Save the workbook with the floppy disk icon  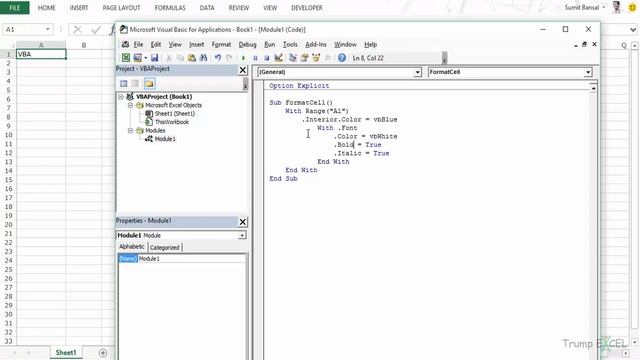coord(154,58)
